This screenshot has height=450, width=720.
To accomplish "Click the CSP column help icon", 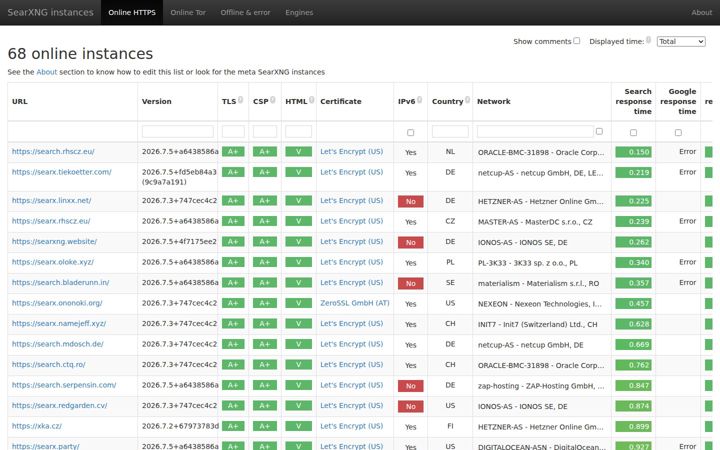I will (272, 100).
